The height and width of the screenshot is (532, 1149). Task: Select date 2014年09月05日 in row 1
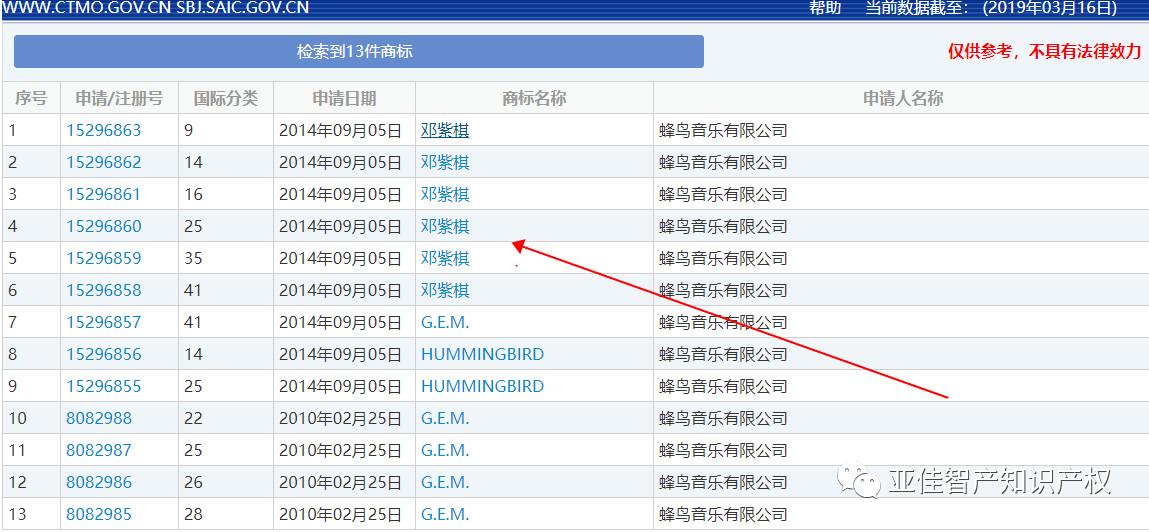tap(341, 130)
